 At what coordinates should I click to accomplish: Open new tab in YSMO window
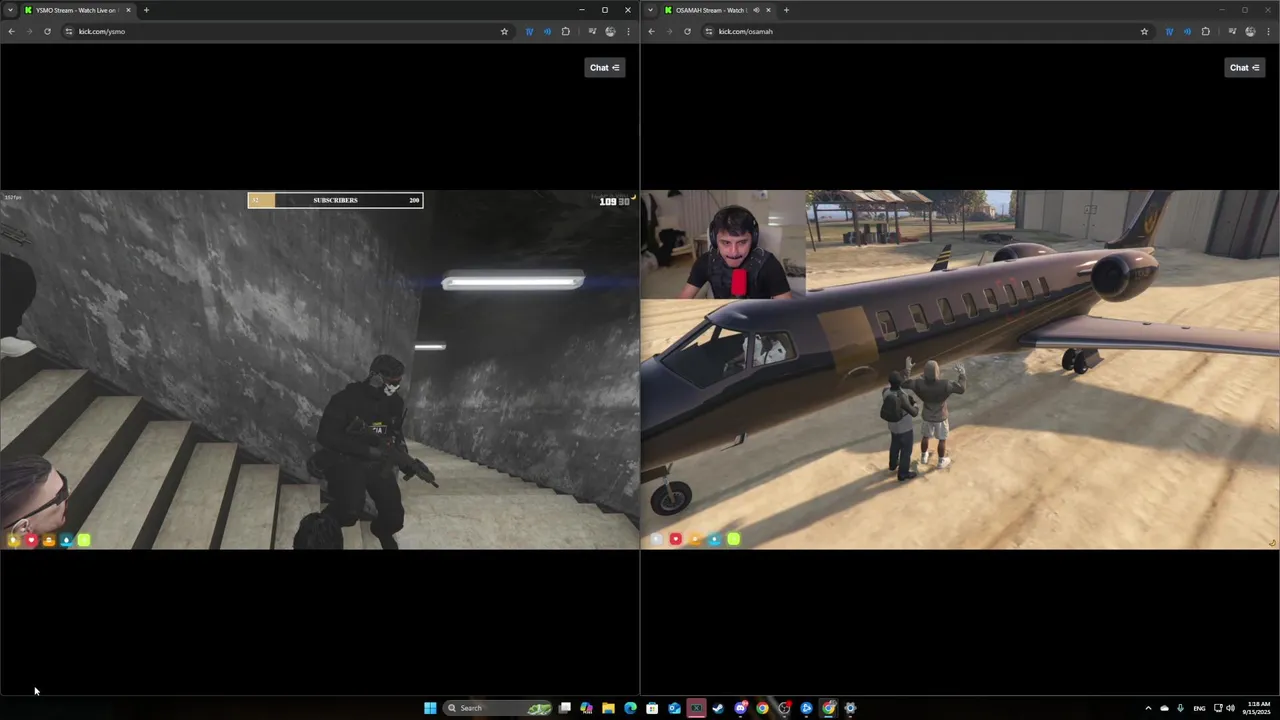(x=146, y=10)
